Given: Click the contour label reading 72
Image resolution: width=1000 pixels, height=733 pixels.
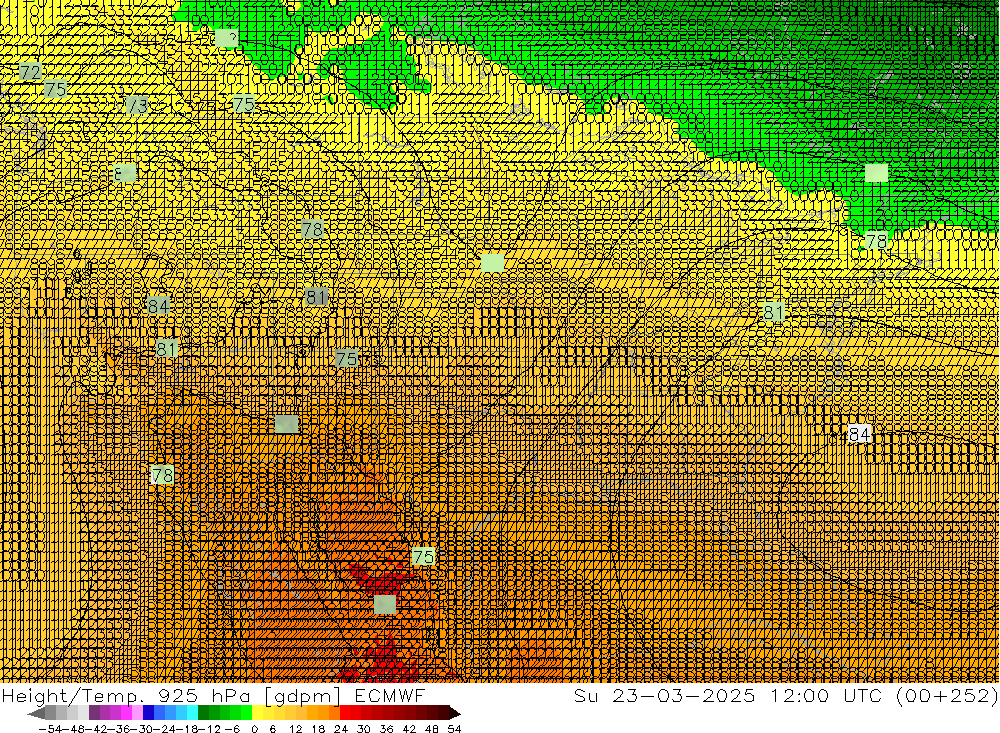Looking at the screenshot, I should click(x=30, y=72).
